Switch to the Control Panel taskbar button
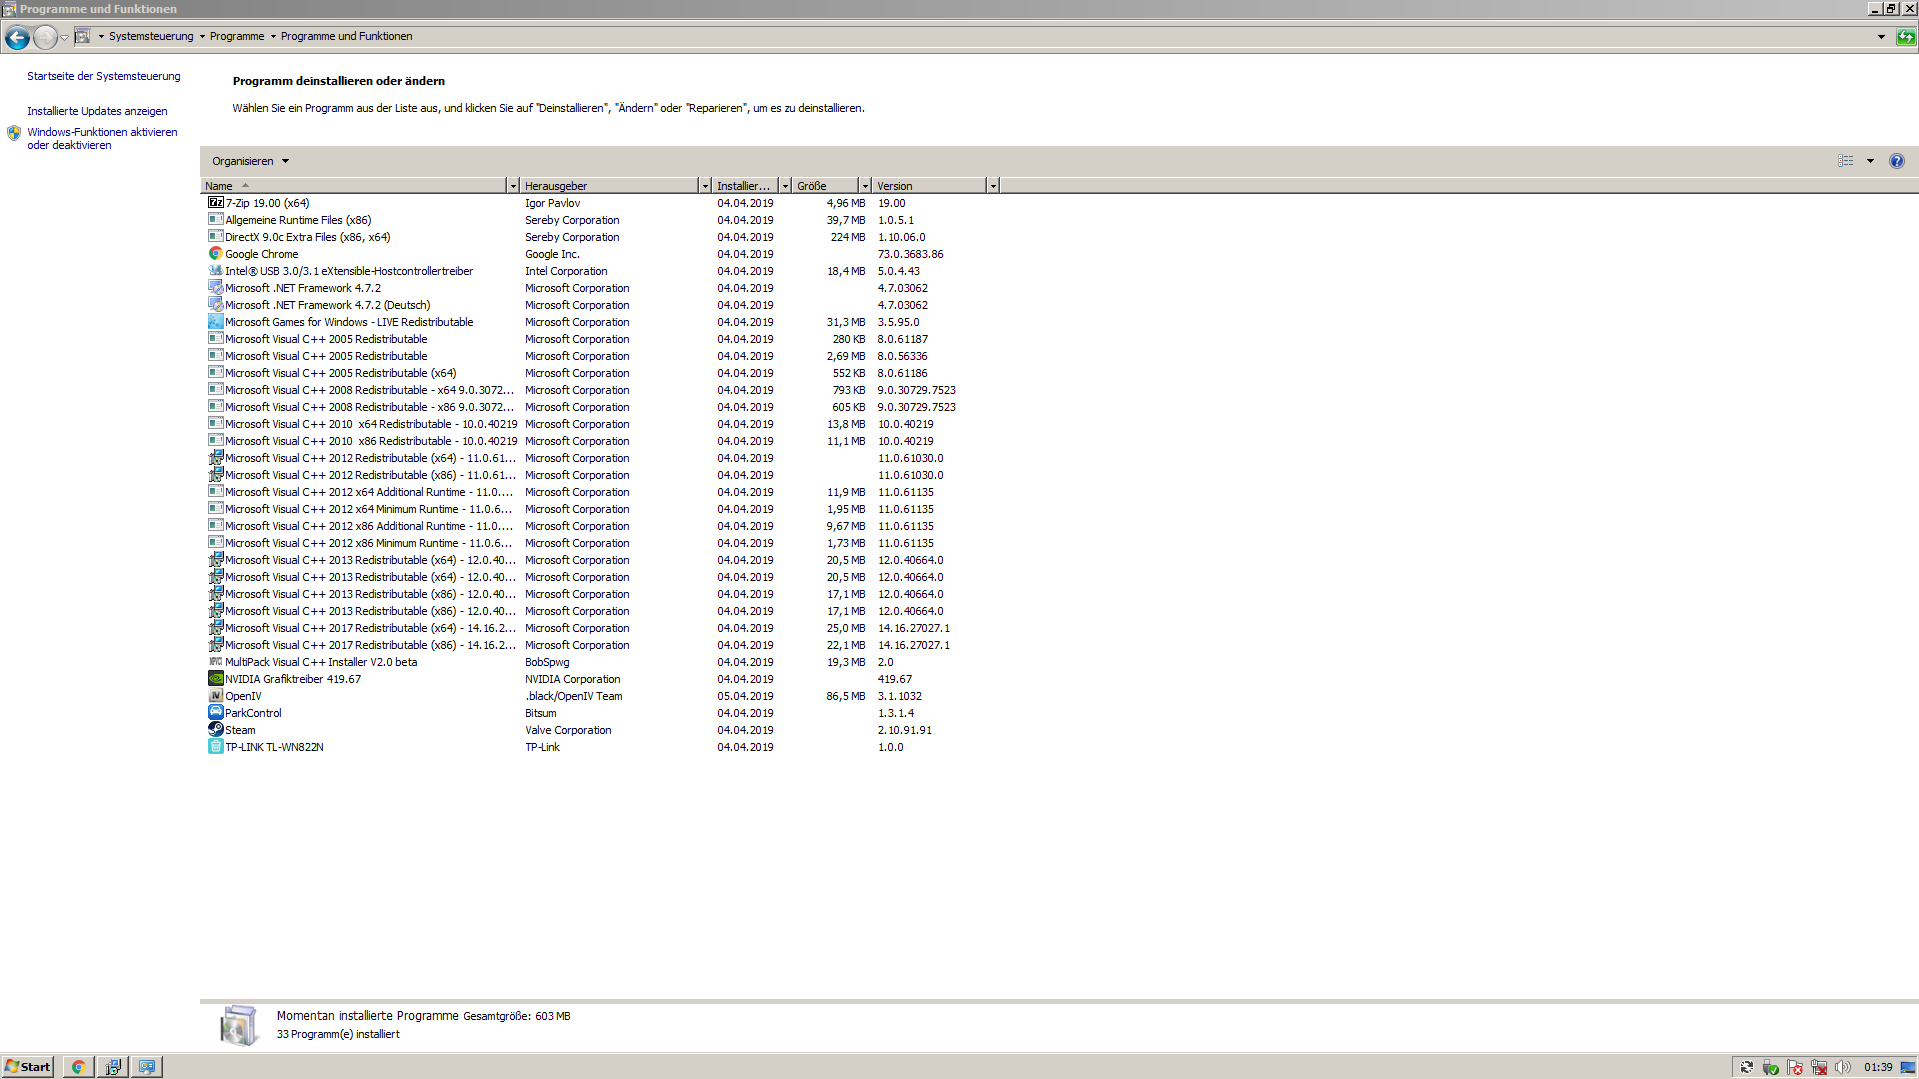This screenshot has height=1079, width=1919. click(147, 1067)
